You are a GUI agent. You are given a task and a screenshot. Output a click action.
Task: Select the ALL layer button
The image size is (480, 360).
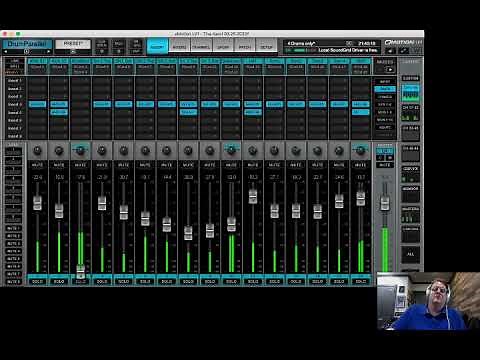click(410, 254)
